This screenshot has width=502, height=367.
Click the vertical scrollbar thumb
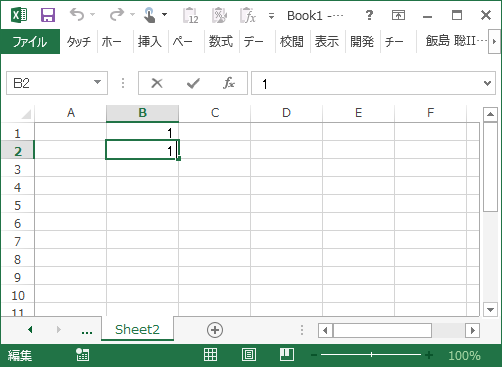click(490, 167)
